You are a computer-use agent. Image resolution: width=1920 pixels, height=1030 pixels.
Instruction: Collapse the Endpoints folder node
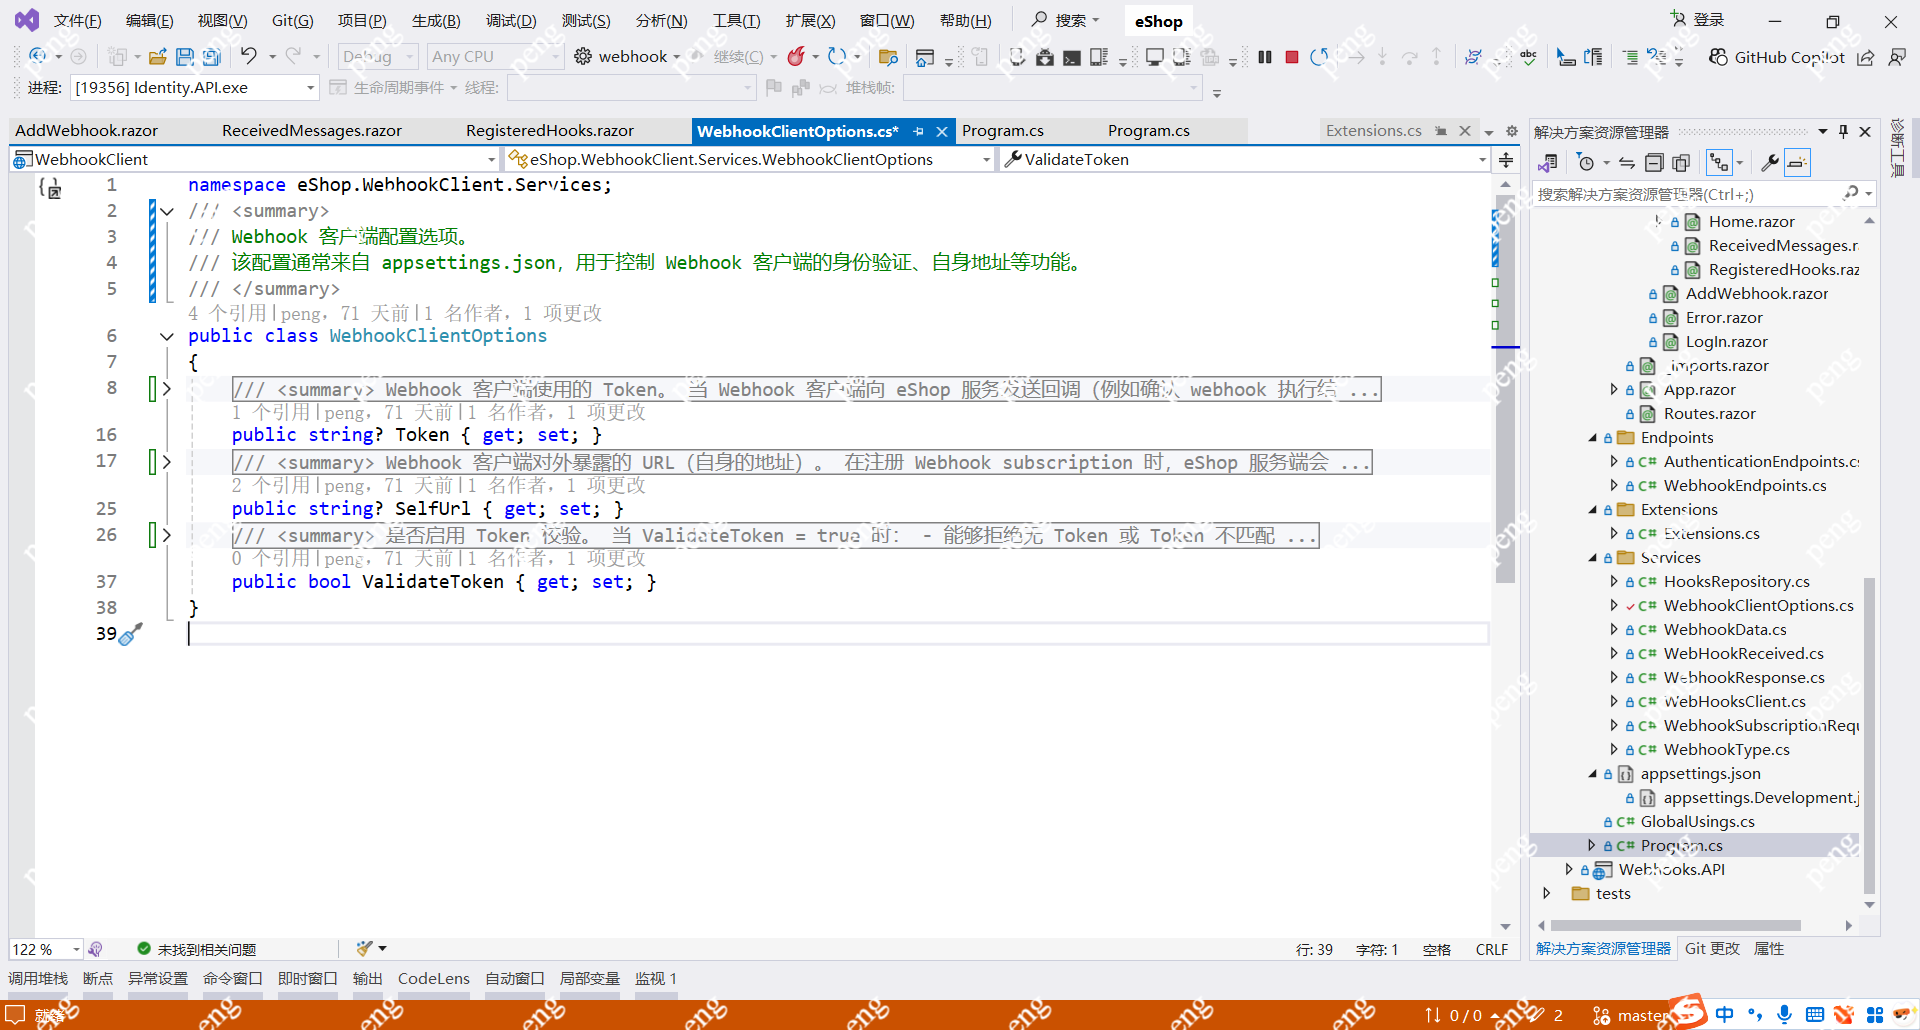click(x=1593, y=438)
